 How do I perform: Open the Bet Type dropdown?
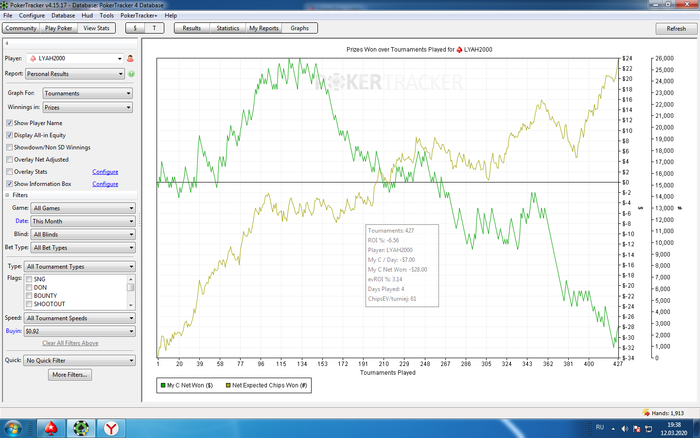click(x=83, y=247)
